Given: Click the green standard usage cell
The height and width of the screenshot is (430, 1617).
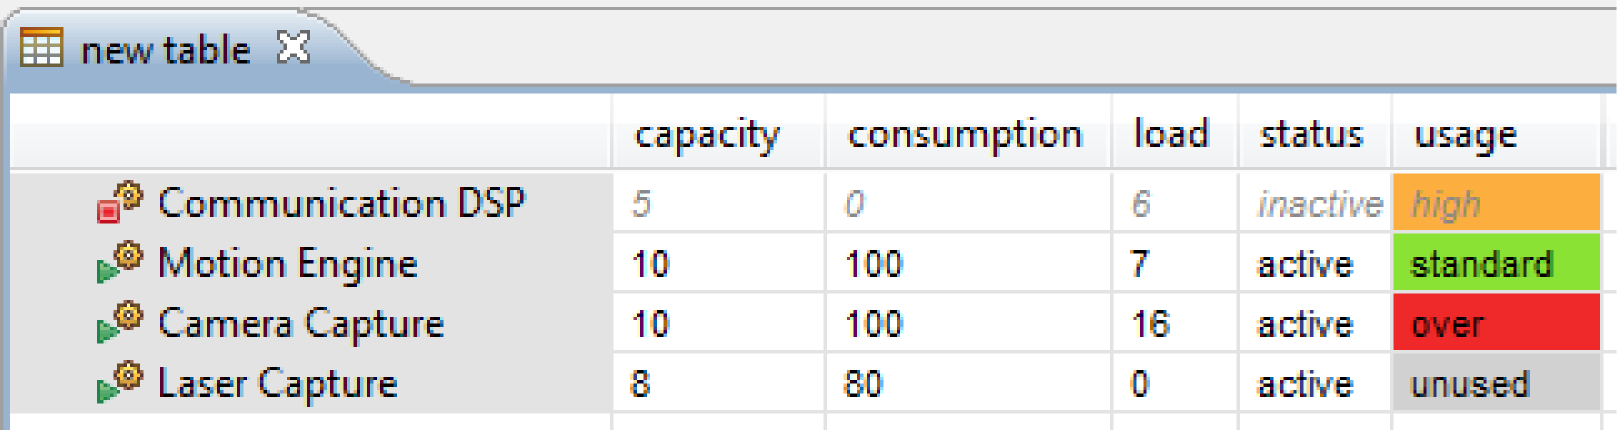Looking at the screenshot, I should (1497, 263).
